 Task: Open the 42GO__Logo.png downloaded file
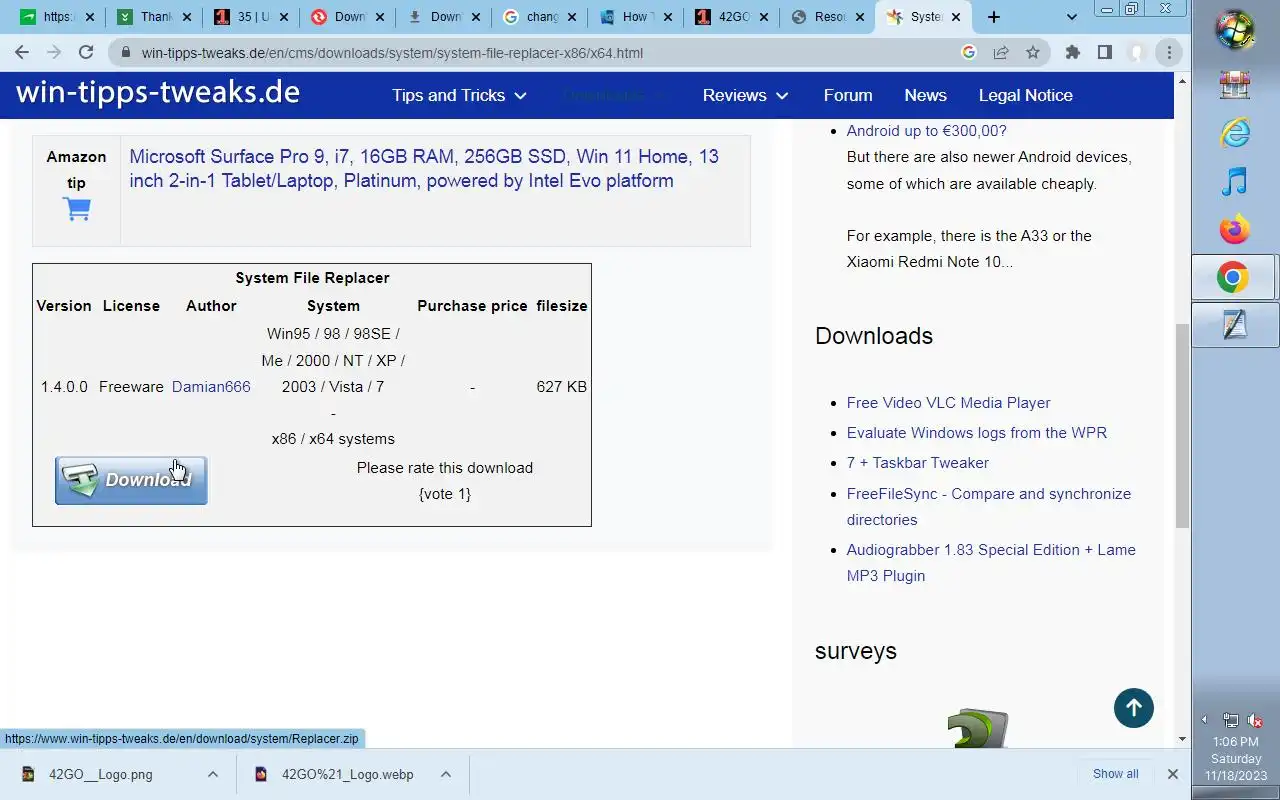pyautogui.click(x=101, y=774)
